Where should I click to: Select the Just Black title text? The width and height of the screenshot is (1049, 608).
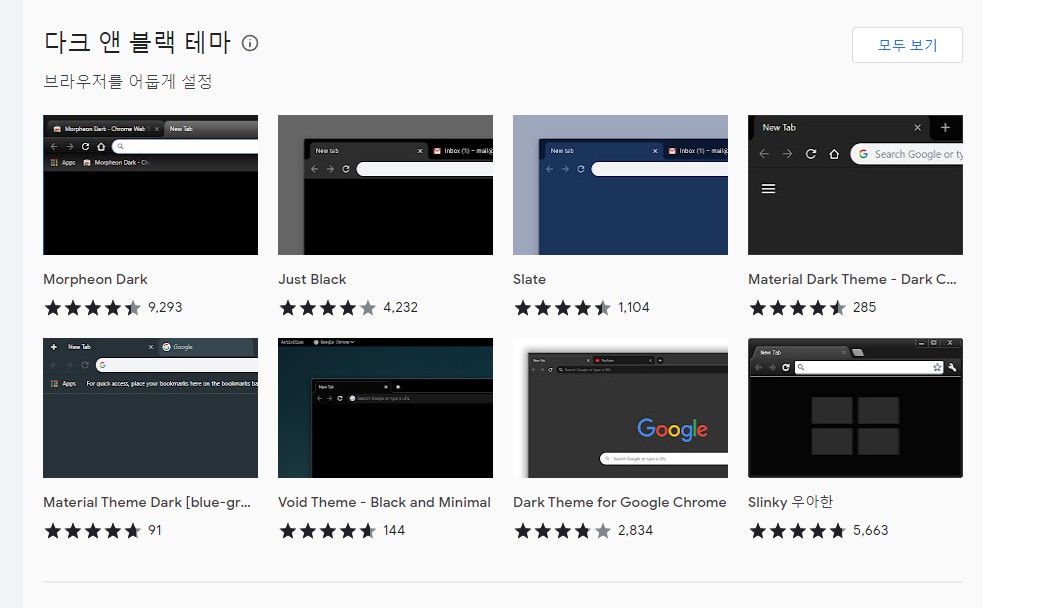[x=312, y=280]
